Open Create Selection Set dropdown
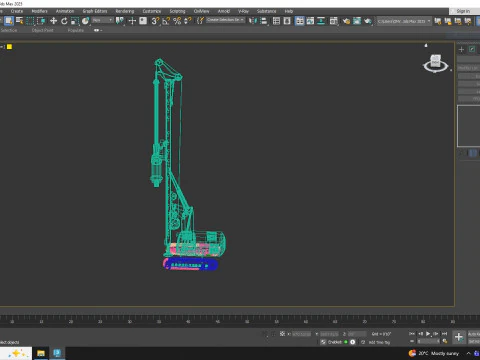This screenshot has height=360, width=480. tap(225, 20)
